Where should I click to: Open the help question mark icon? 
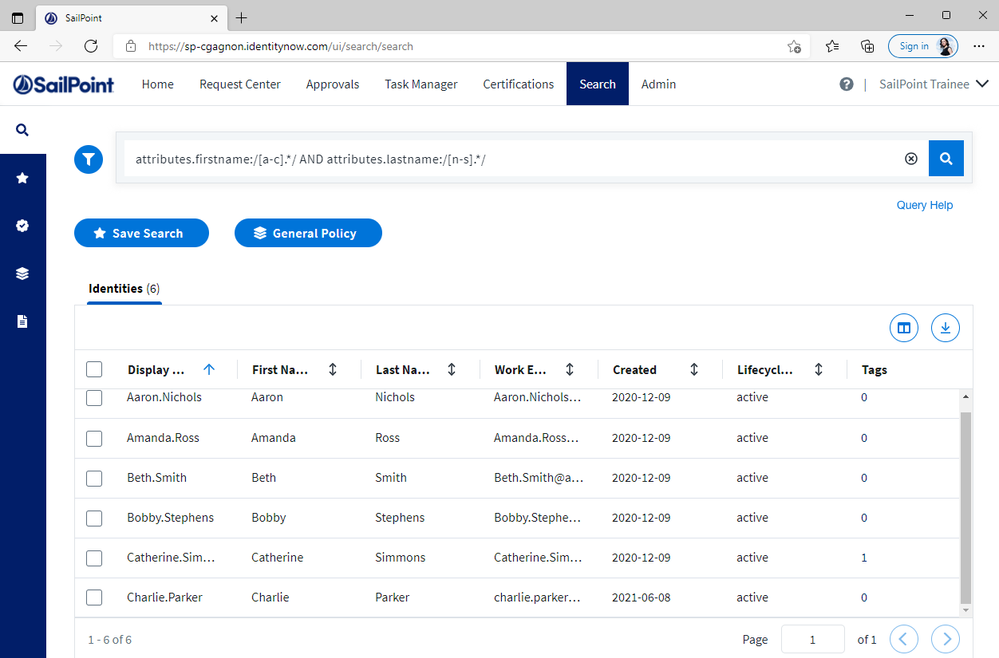(x=847, y=85)
